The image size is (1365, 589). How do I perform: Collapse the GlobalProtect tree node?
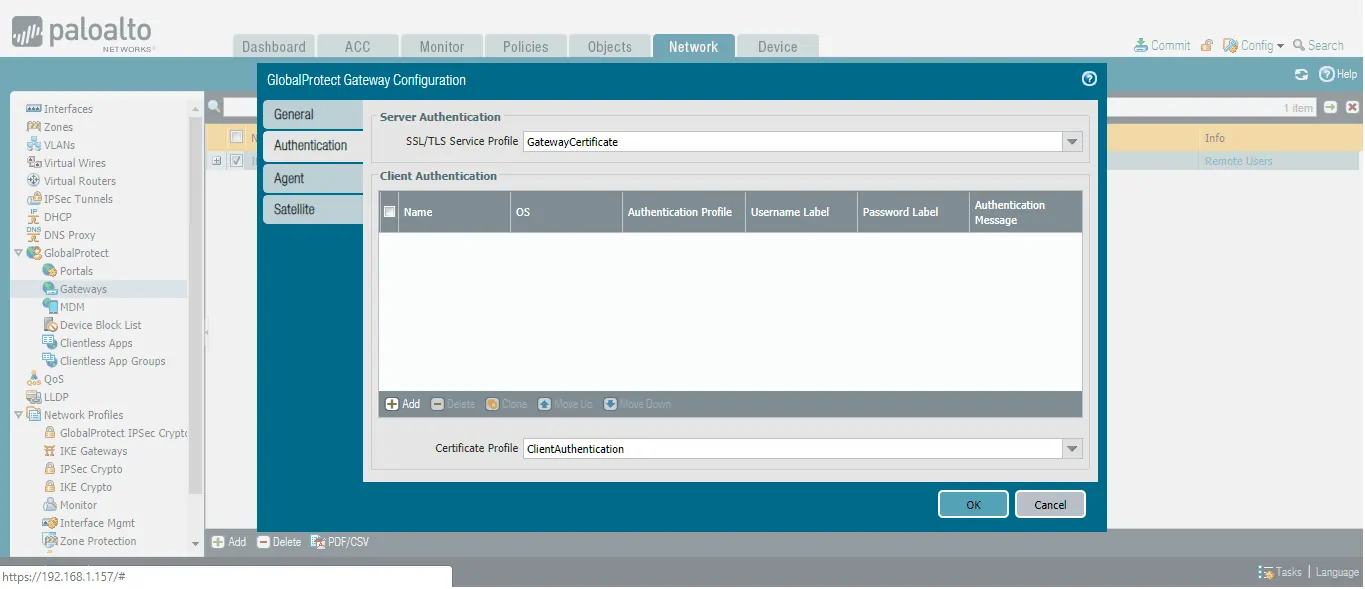18,253
